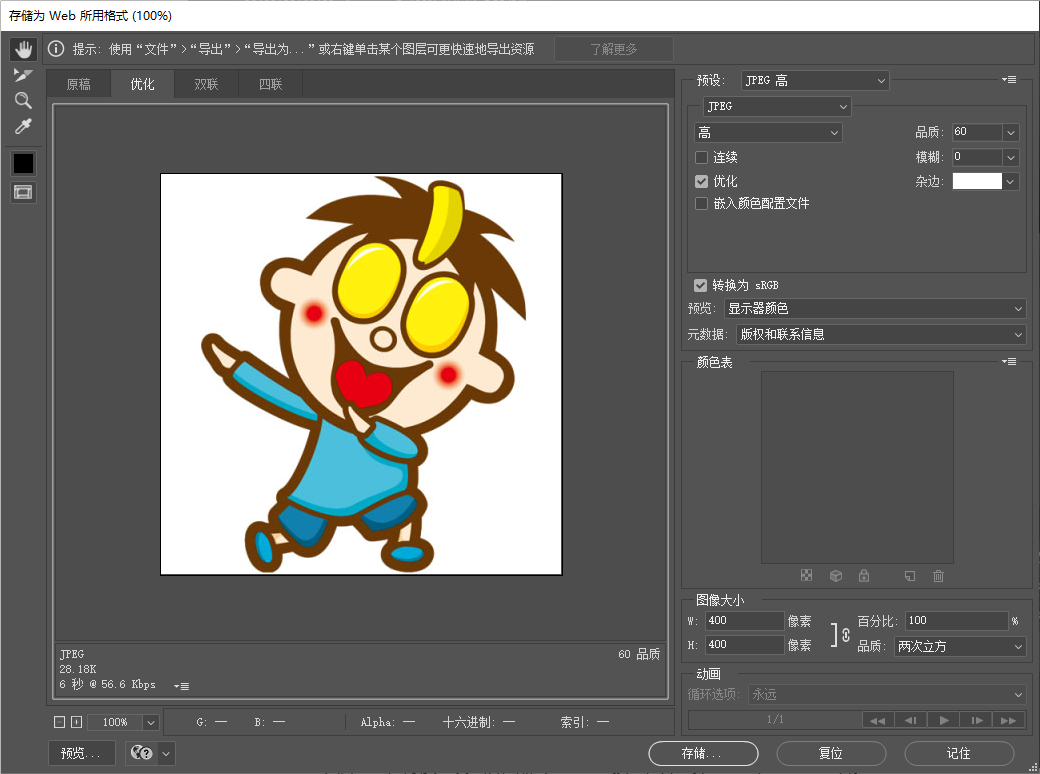Click the 复位 button
This screenshot has width=1040, height=774.
[830, 753]
